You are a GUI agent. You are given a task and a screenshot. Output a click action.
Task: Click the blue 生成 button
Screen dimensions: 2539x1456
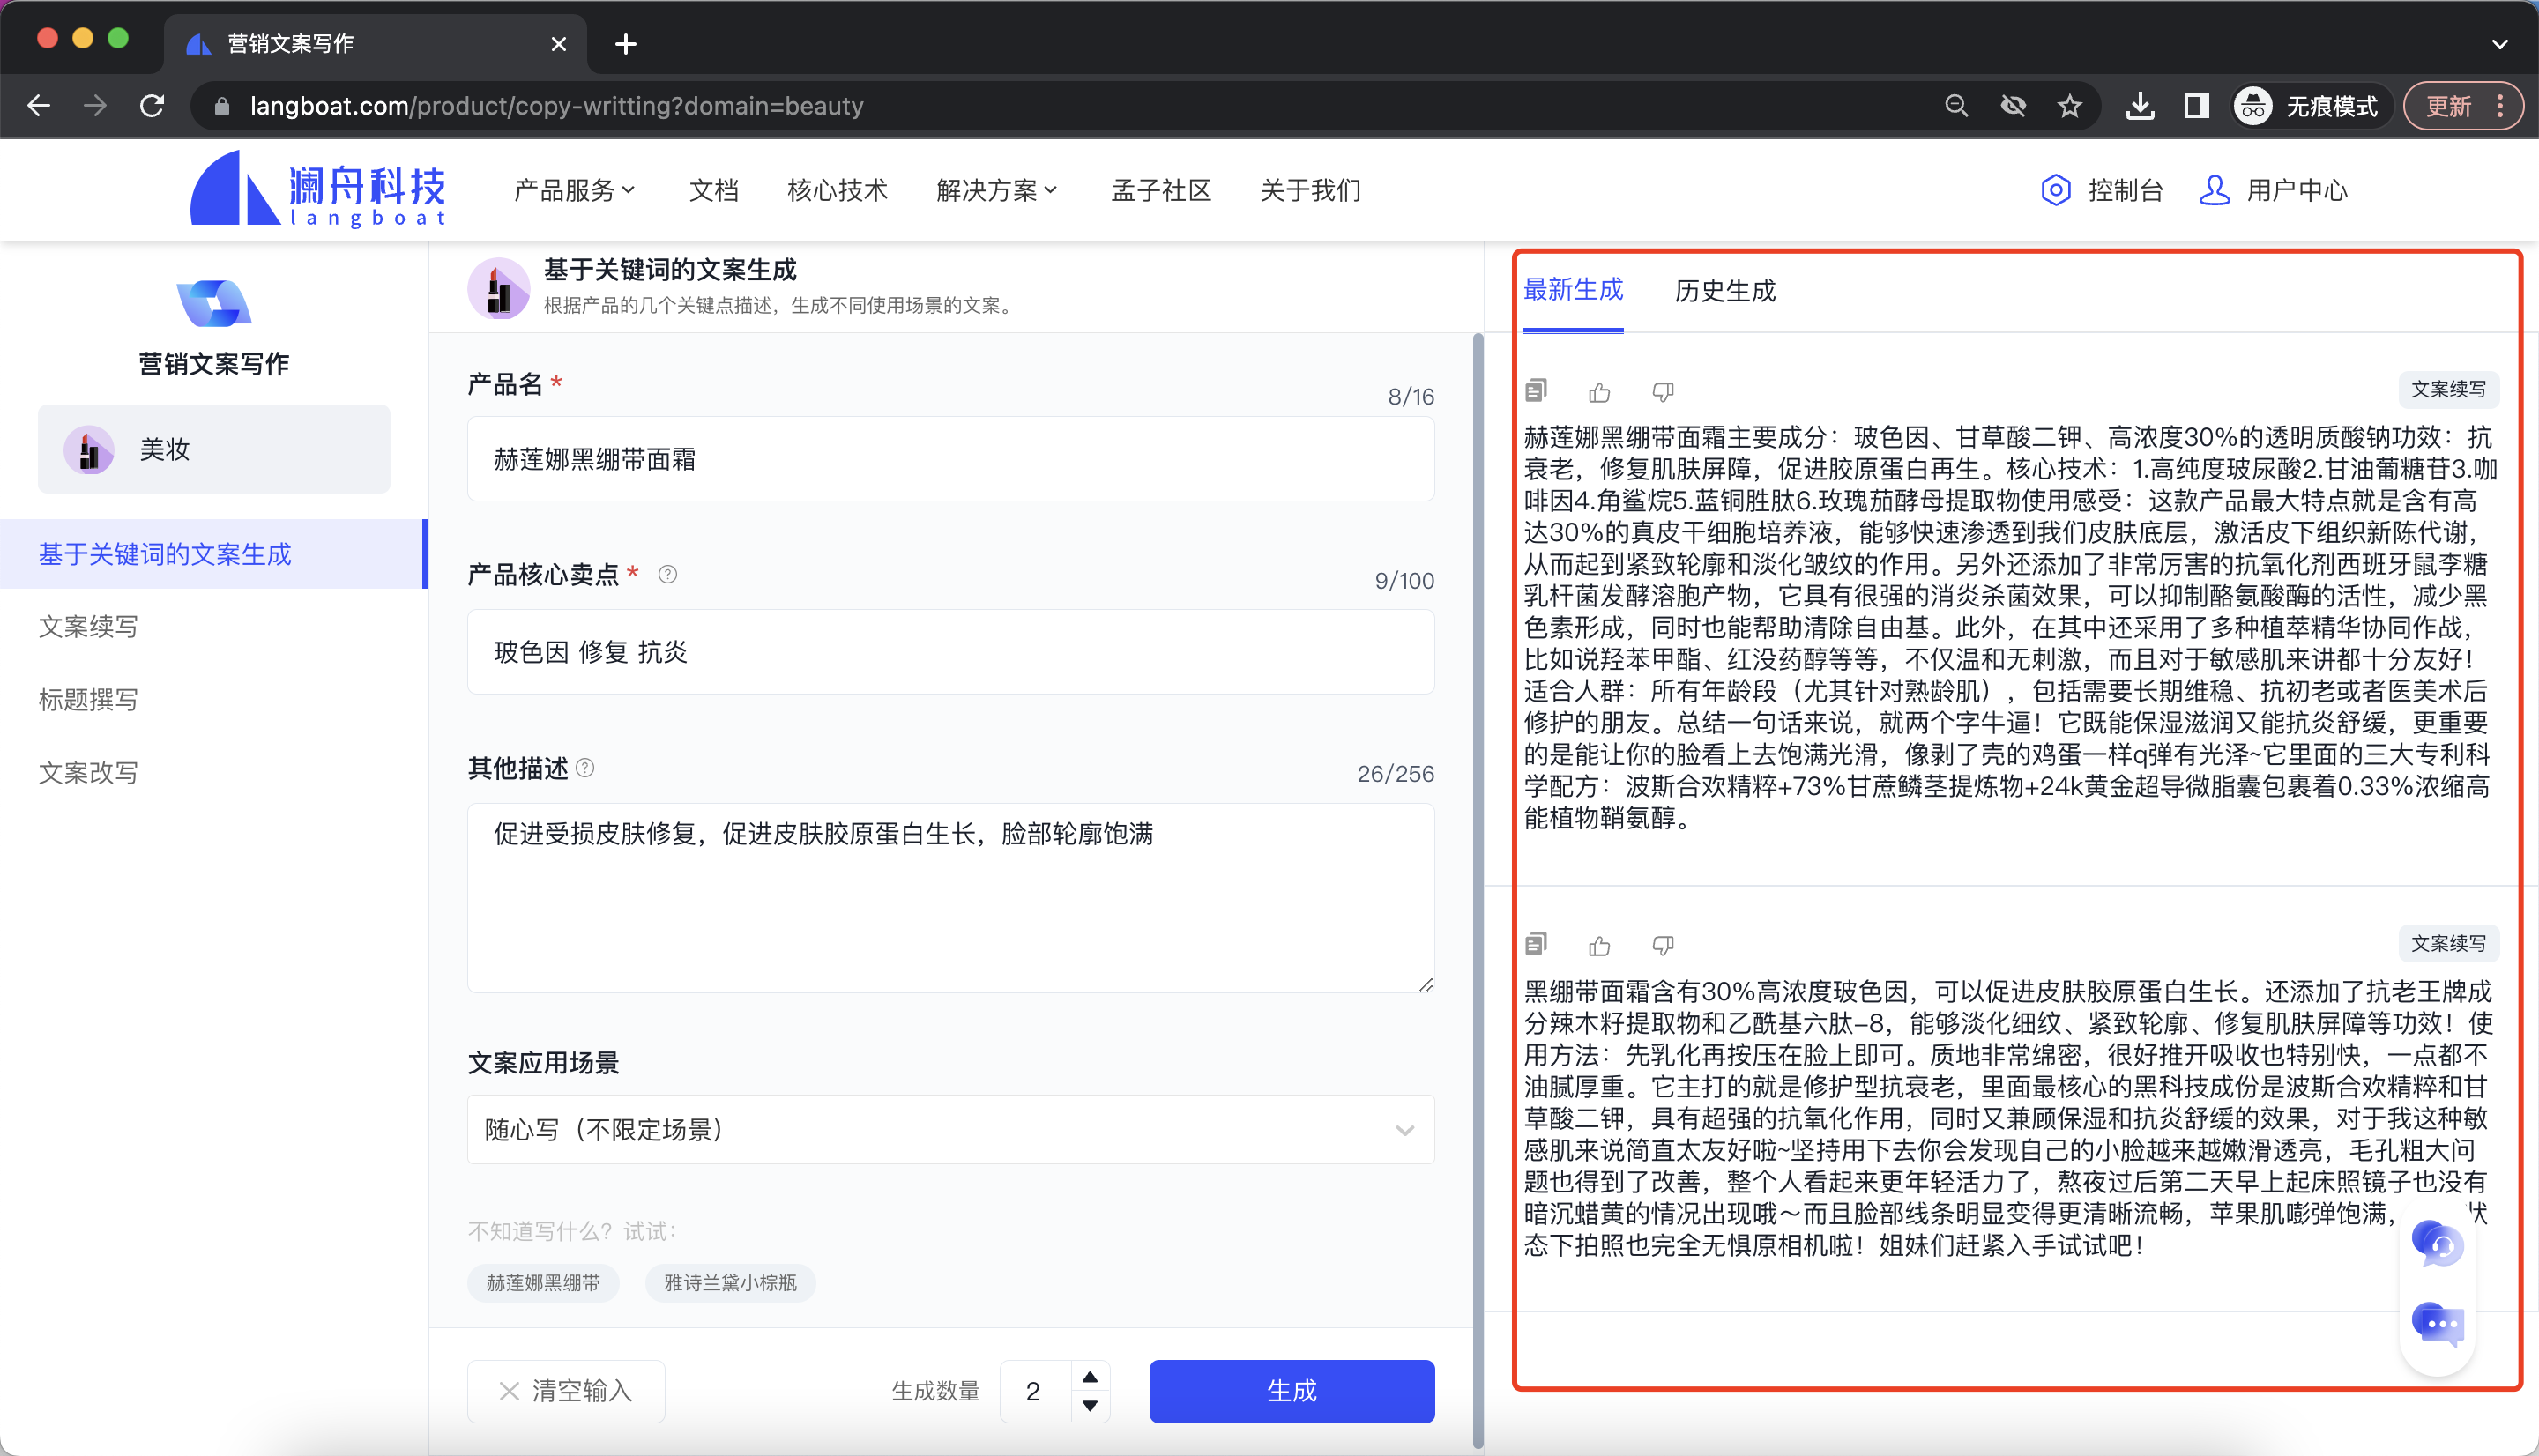click(1291, 1391)
